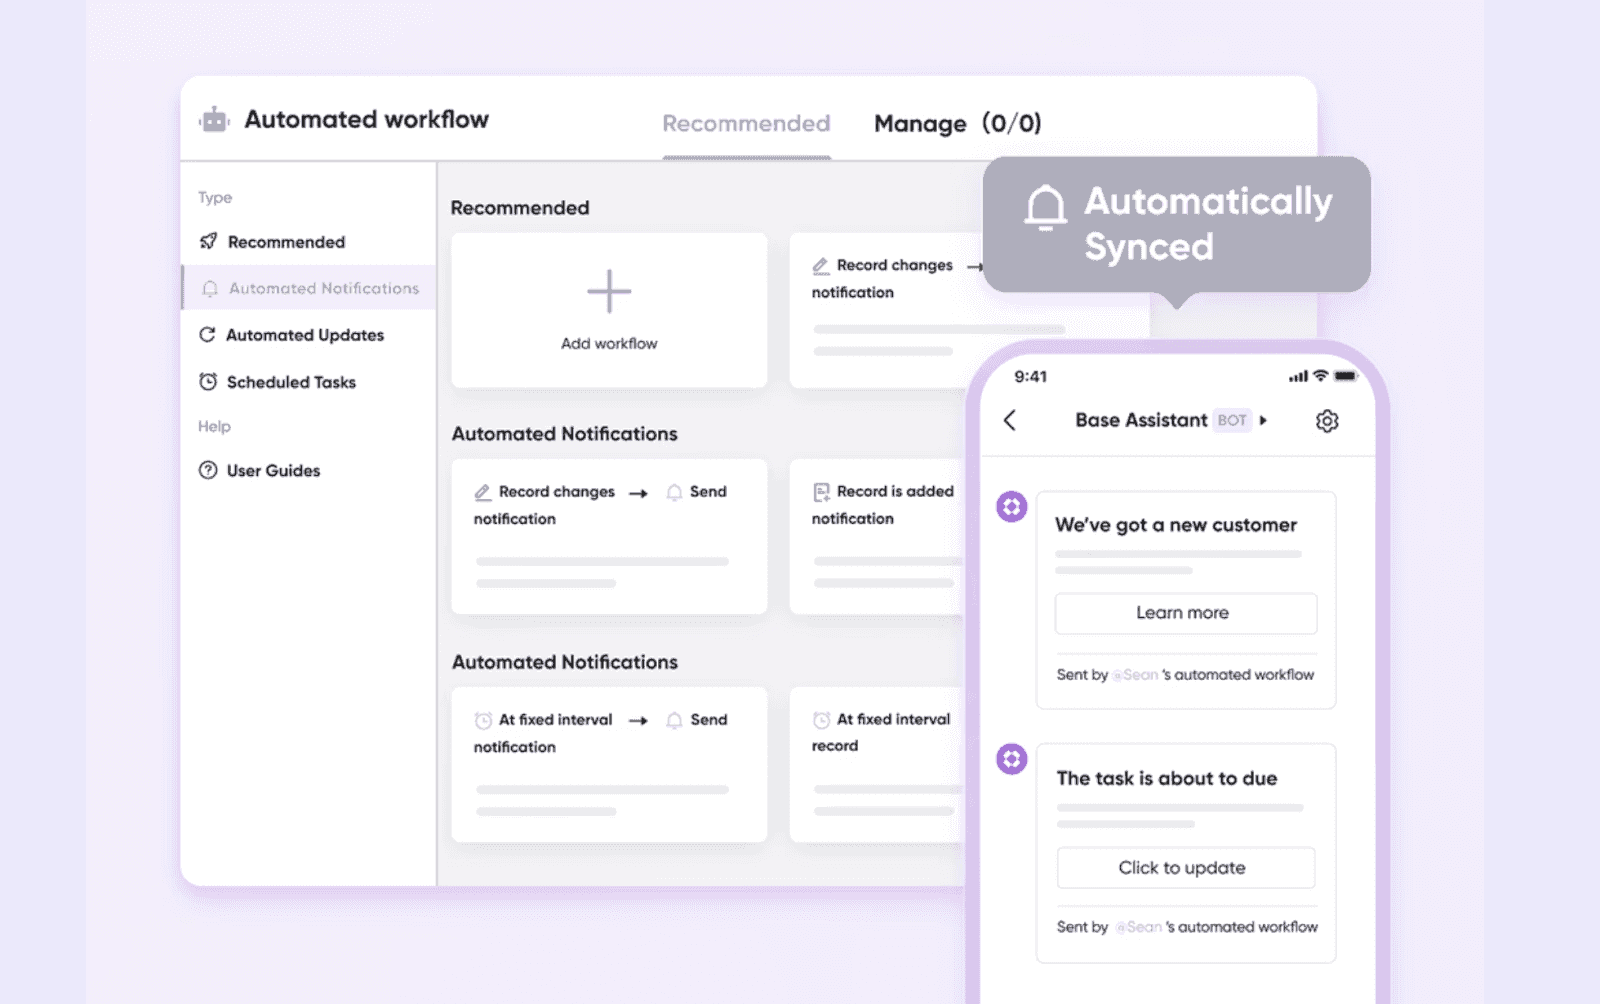1600x1004 pixels.
Task: Select the rocket icon beside Recommended
Action: [x=208, y=241]
